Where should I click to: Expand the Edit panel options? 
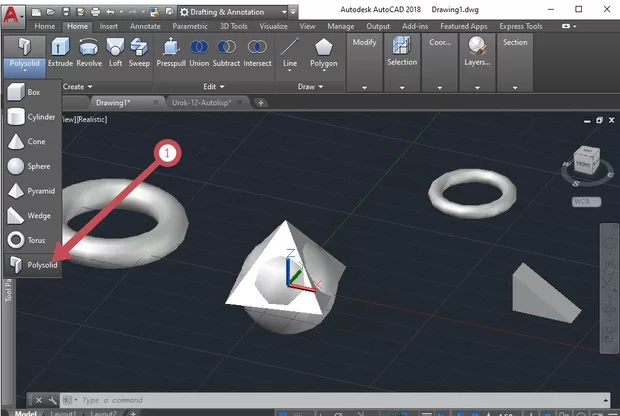pyautogui.click(x=214, y=86)
